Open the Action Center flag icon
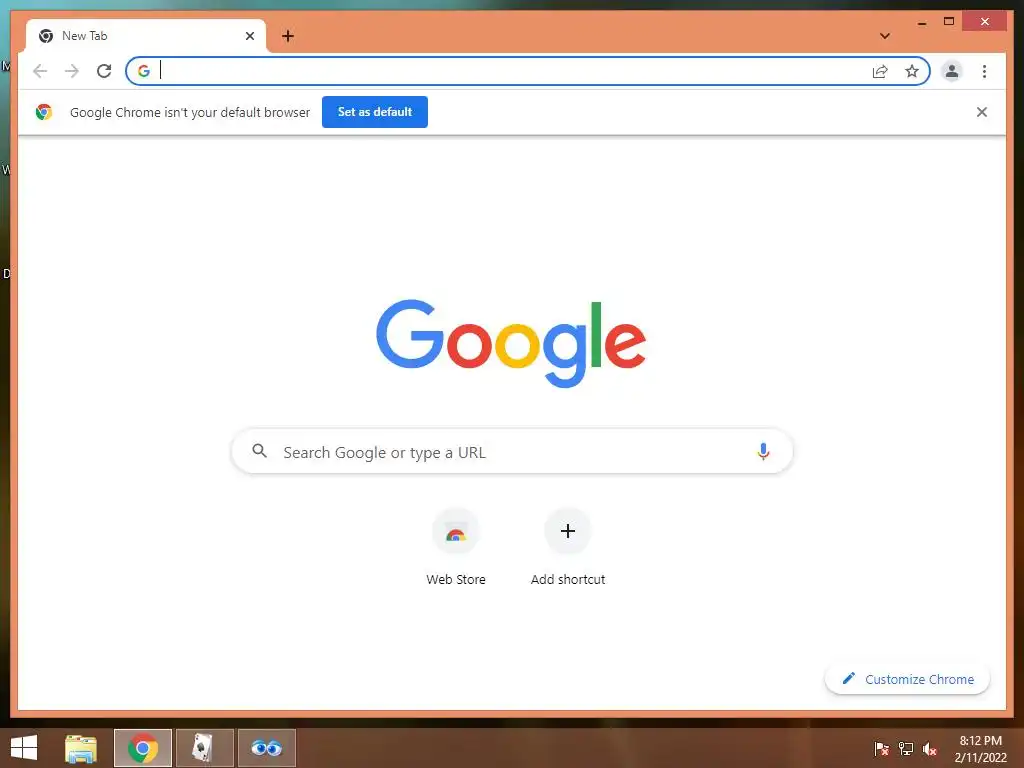The width and height of the screenshot is (1024, 768). pos(881,748)
